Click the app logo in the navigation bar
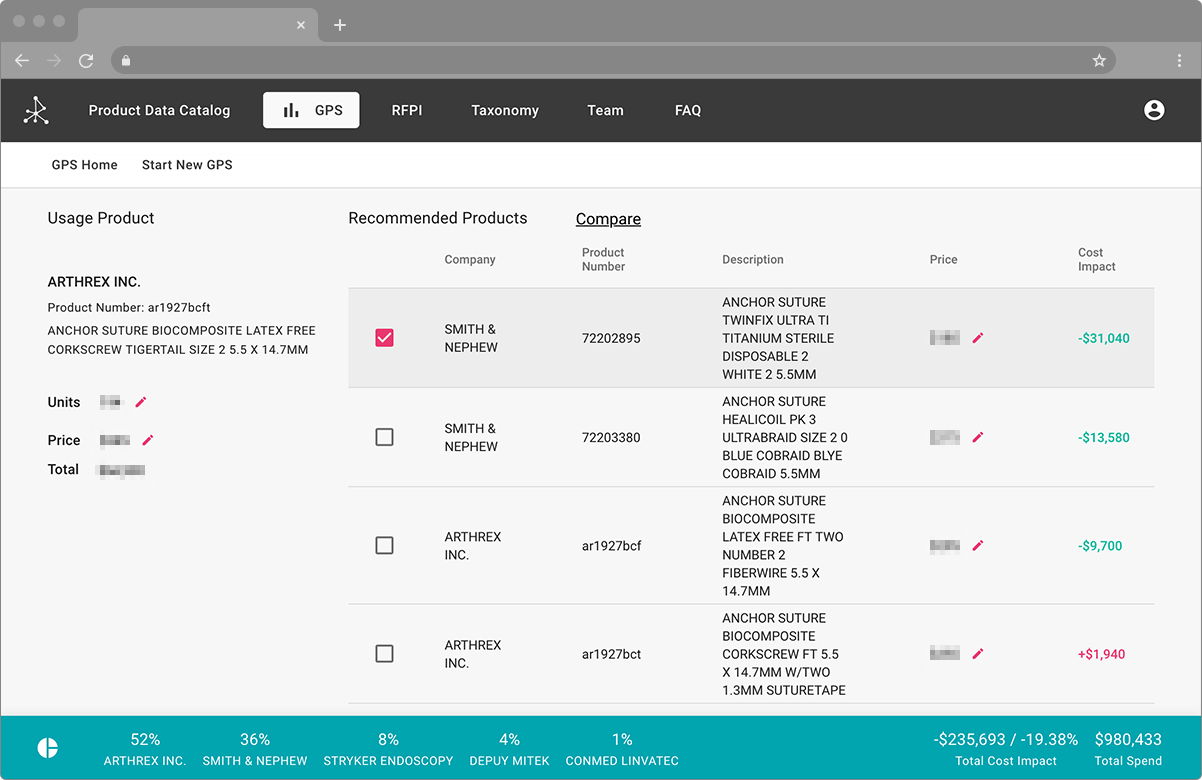The height and width of the screenshot is (780, 1202). pos(36,110)
